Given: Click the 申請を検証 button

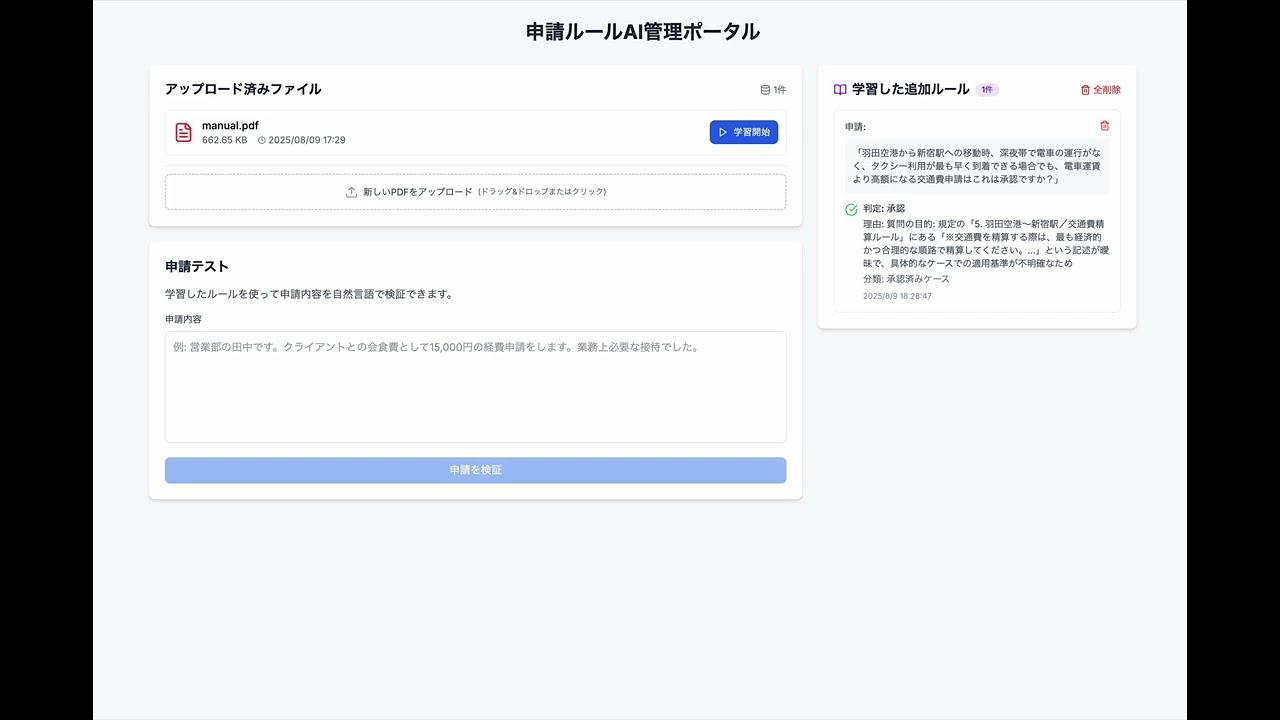Looking at the screenshot, I should pyautogui.click(x=476, y=470).
